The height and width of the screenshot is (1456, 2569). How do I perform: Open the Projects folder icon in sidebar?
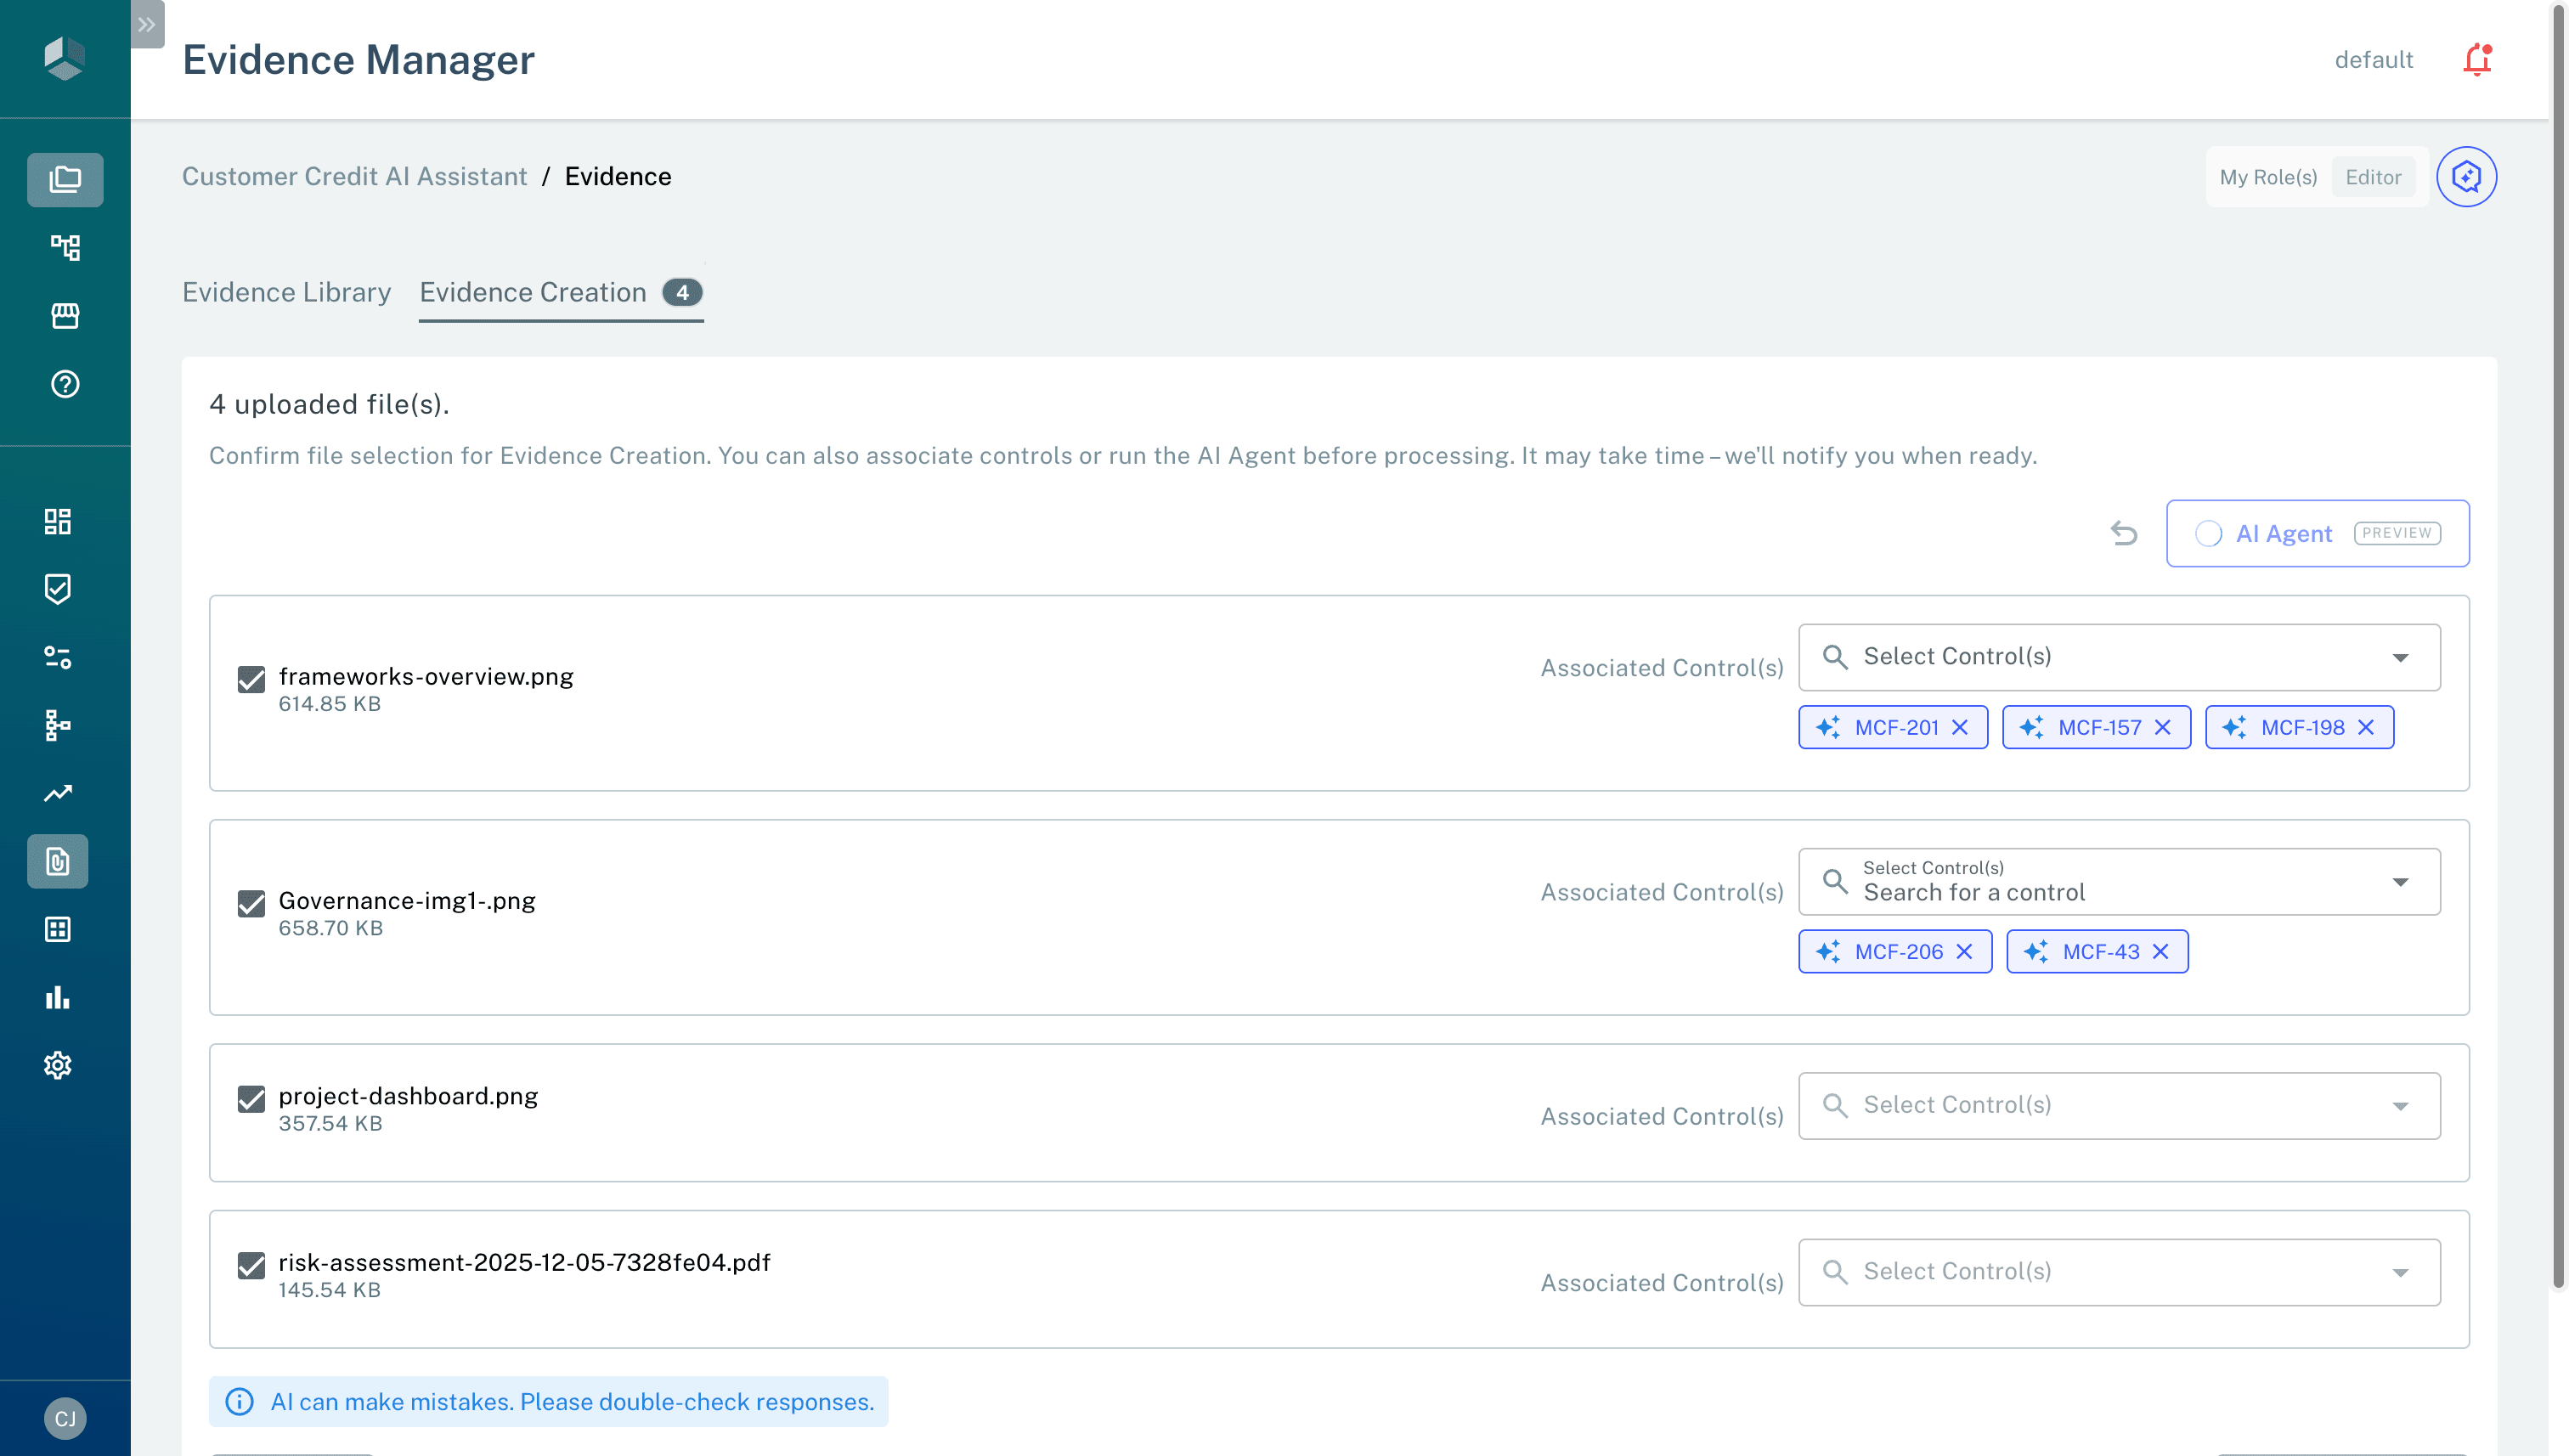pyautogui.click(x=65, y=179)
